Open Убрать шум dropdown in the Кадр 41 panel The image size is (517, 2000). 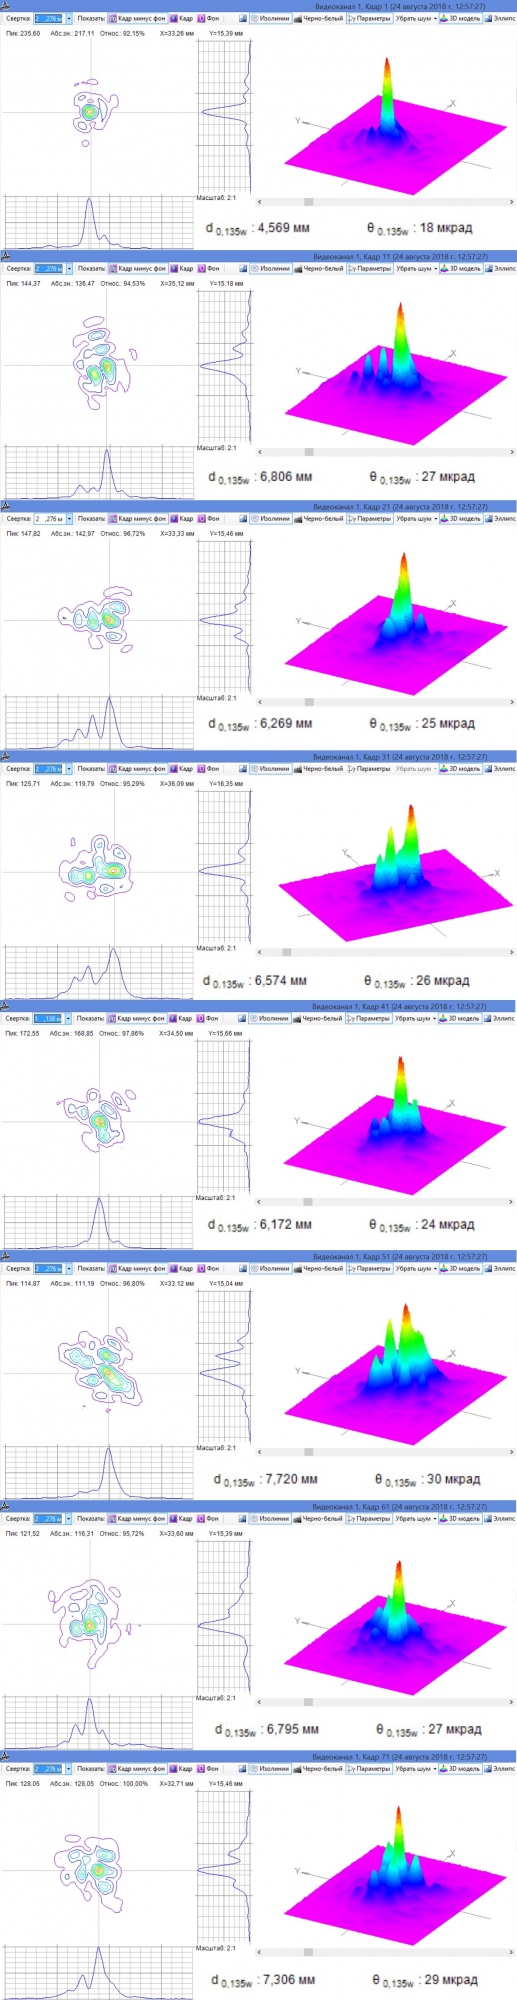pyautogui.click(x=416, y=1018)
